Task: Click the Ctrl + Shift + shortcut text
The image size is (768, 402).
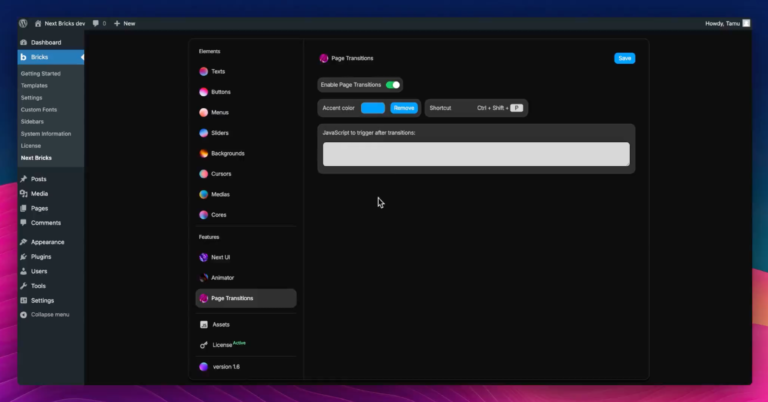Action: pos(492,108)
